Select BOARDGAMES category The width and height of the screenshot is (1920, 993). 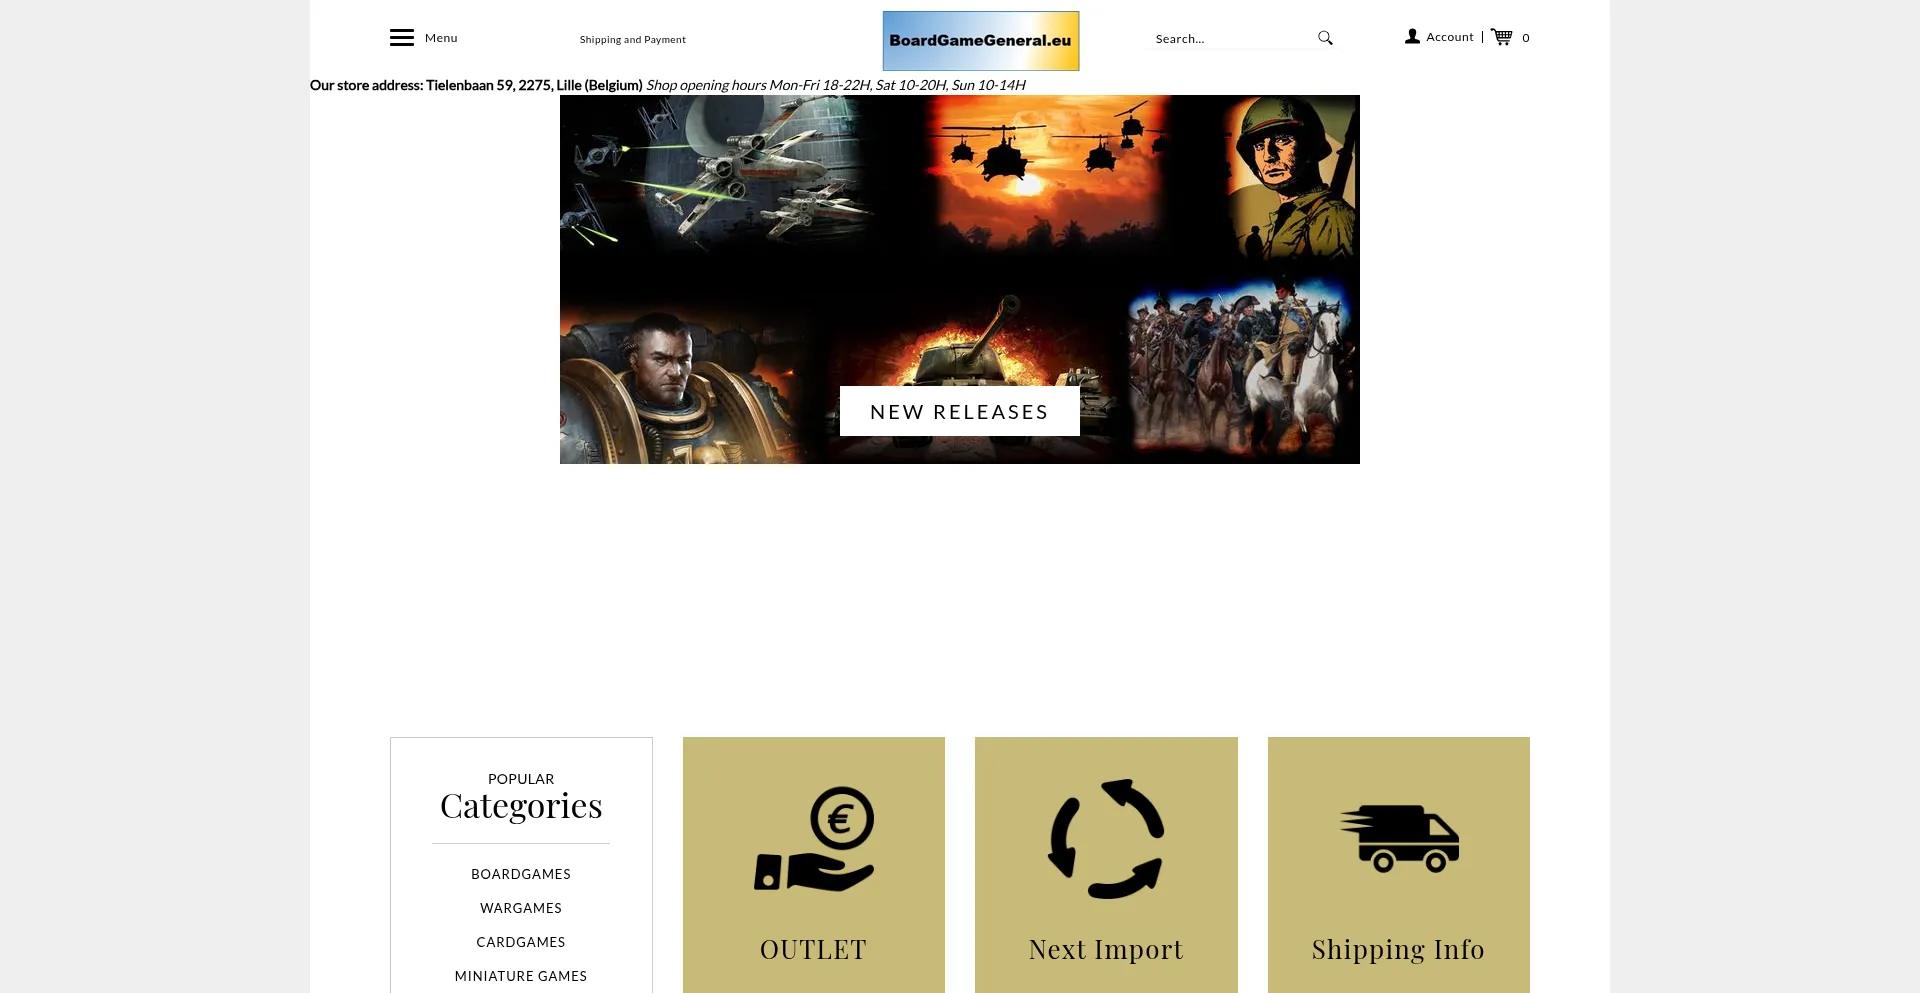pyautogui.click(x=521, y=874)
